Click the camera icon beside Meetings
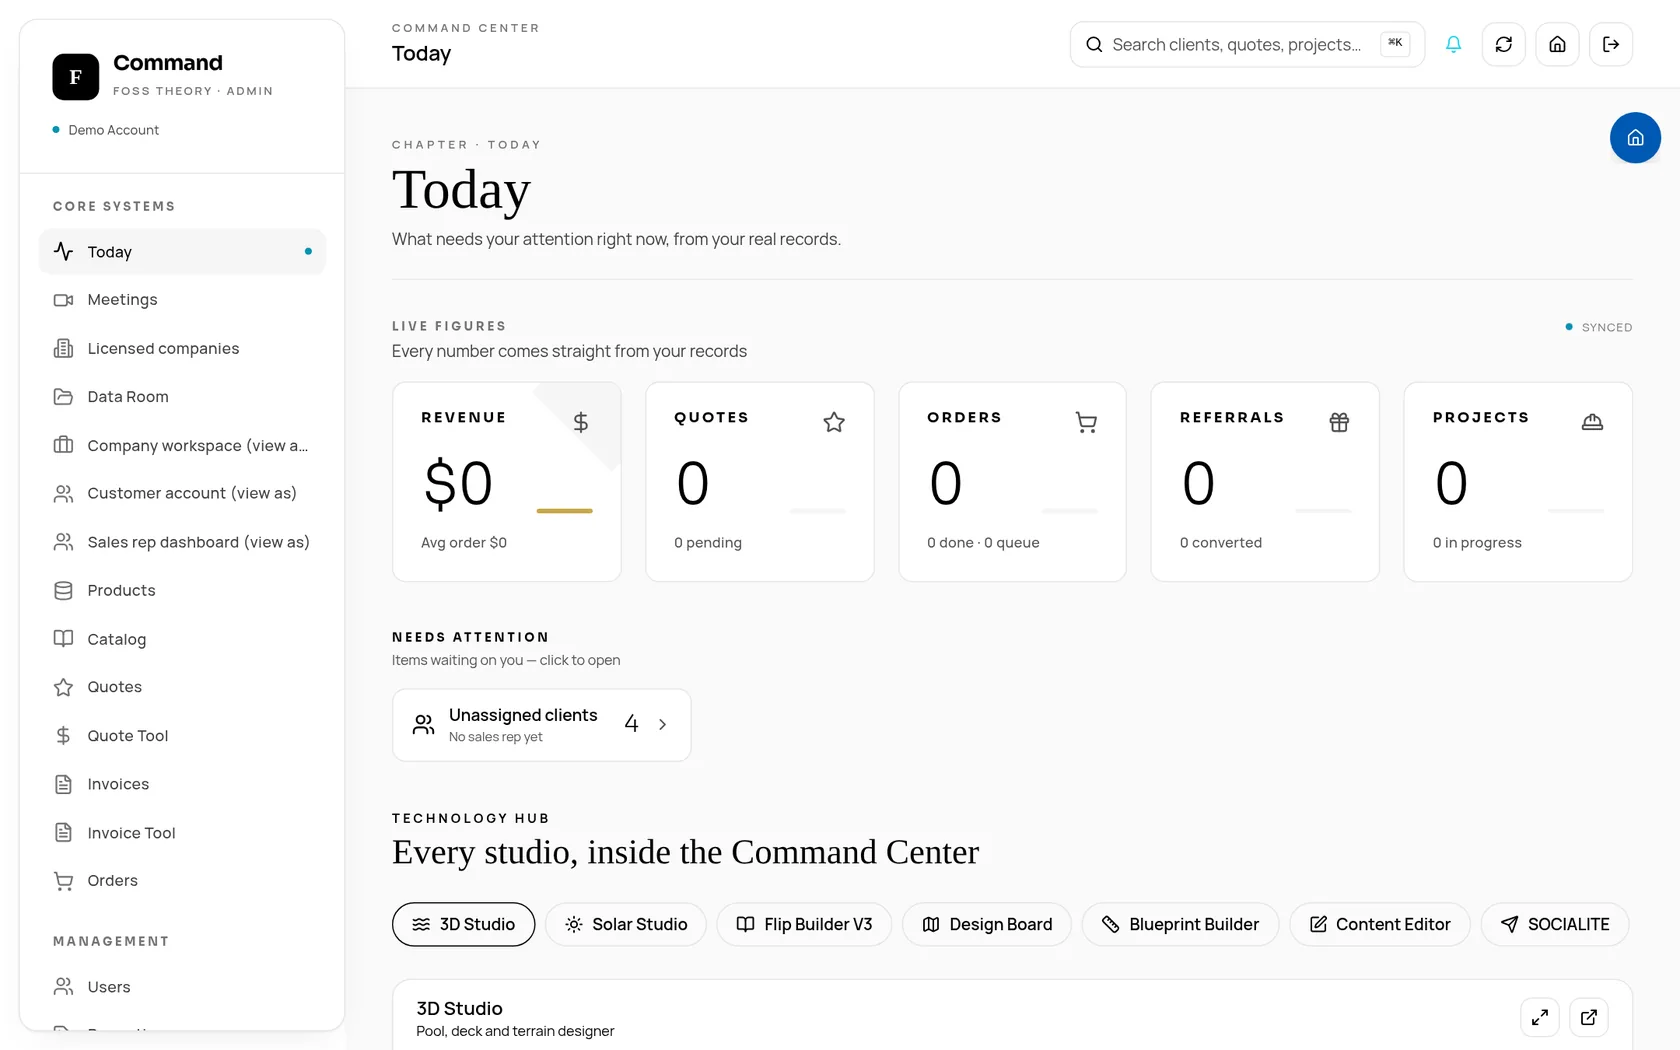This screenshot has height=1050, width=1680. click(63, 300)
